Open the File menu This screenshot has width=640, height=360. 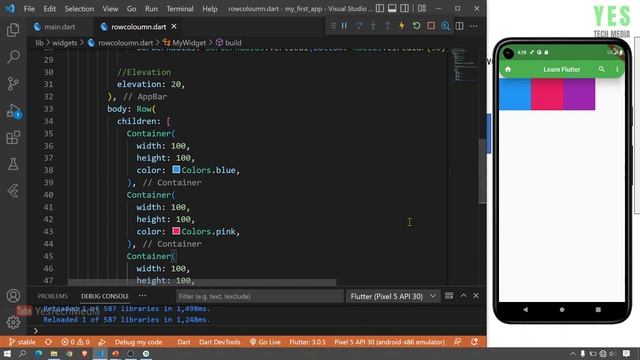click(x=29, y=9)
